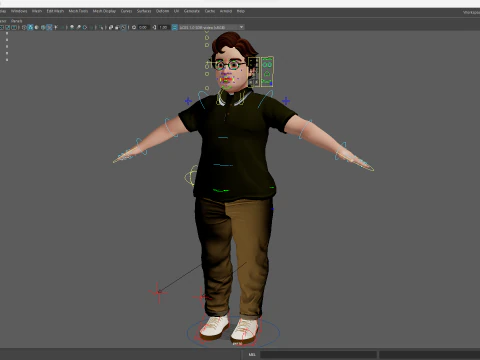Open the Arnold menu
This screenshot has width=480, height=360.
point(226,11)
